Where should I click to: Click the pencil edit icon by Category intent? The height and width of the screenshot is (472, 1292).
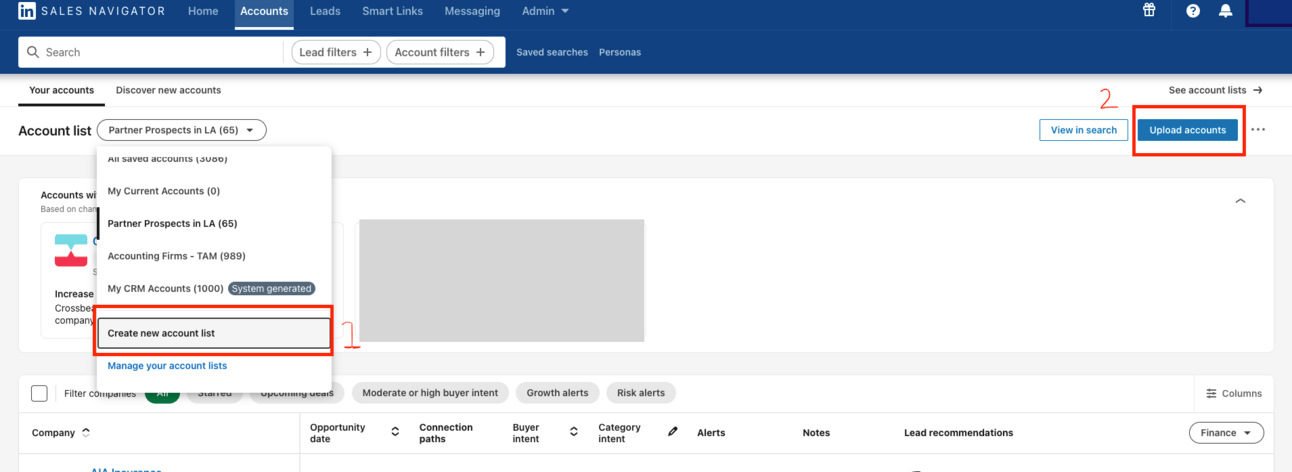coord(673,432)
